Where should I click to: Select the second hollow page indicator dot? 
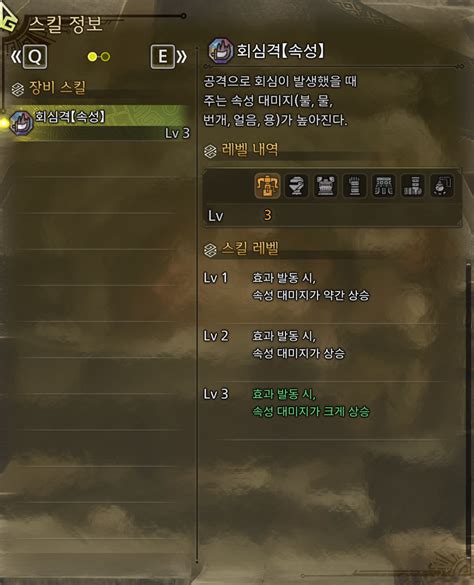[x=106, y=57]
